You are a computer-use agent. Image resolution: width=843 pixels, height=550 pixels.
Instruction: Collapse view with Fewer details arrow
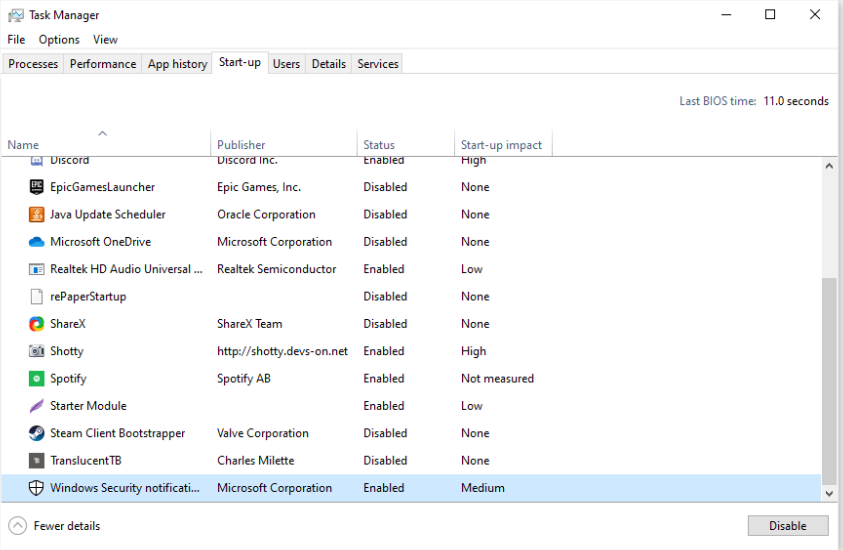17,526
